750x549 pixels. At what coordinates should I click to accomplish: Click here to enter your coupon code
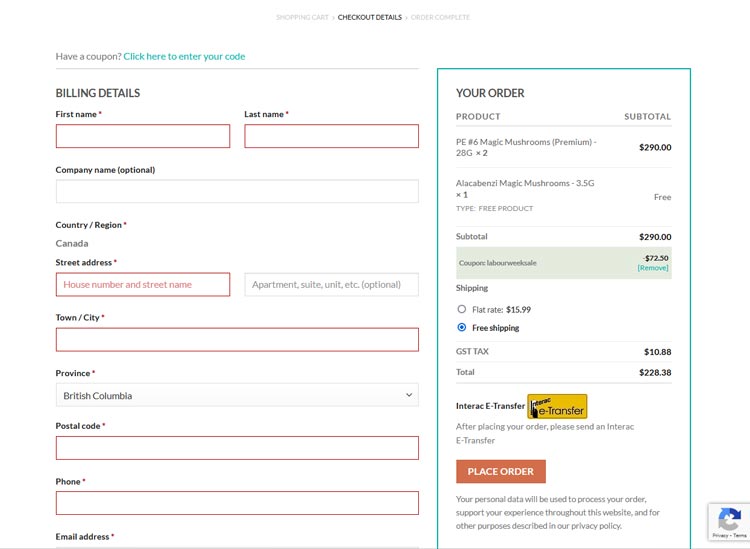(184, 56)
